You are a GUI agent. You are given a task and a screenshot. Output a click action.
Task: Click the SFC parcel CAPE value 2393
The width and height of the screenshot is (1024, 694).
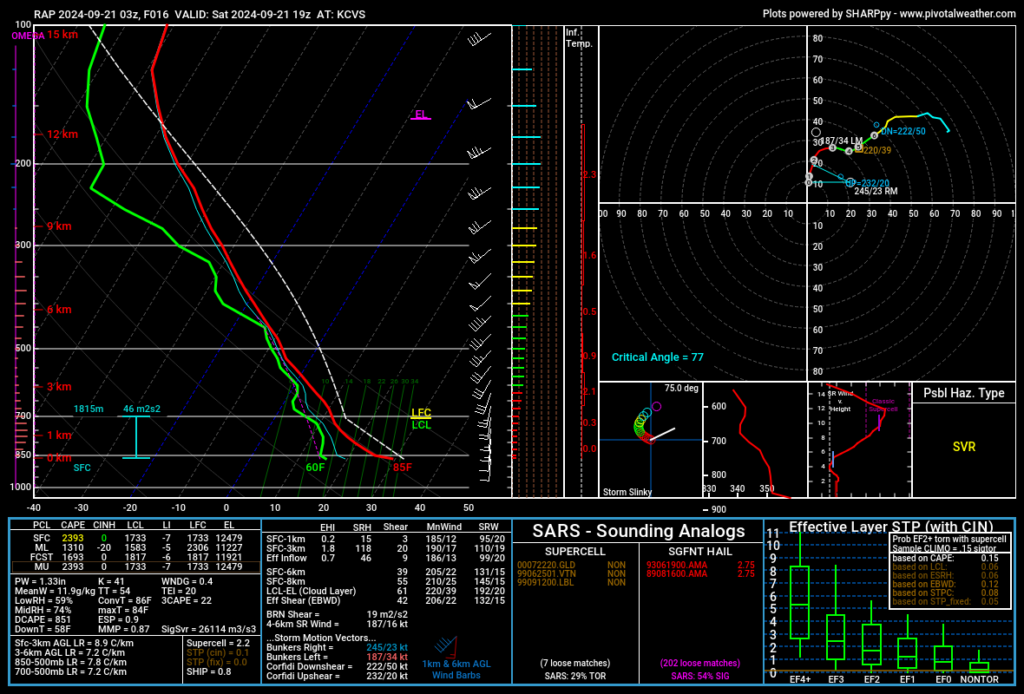click(71, 538)
